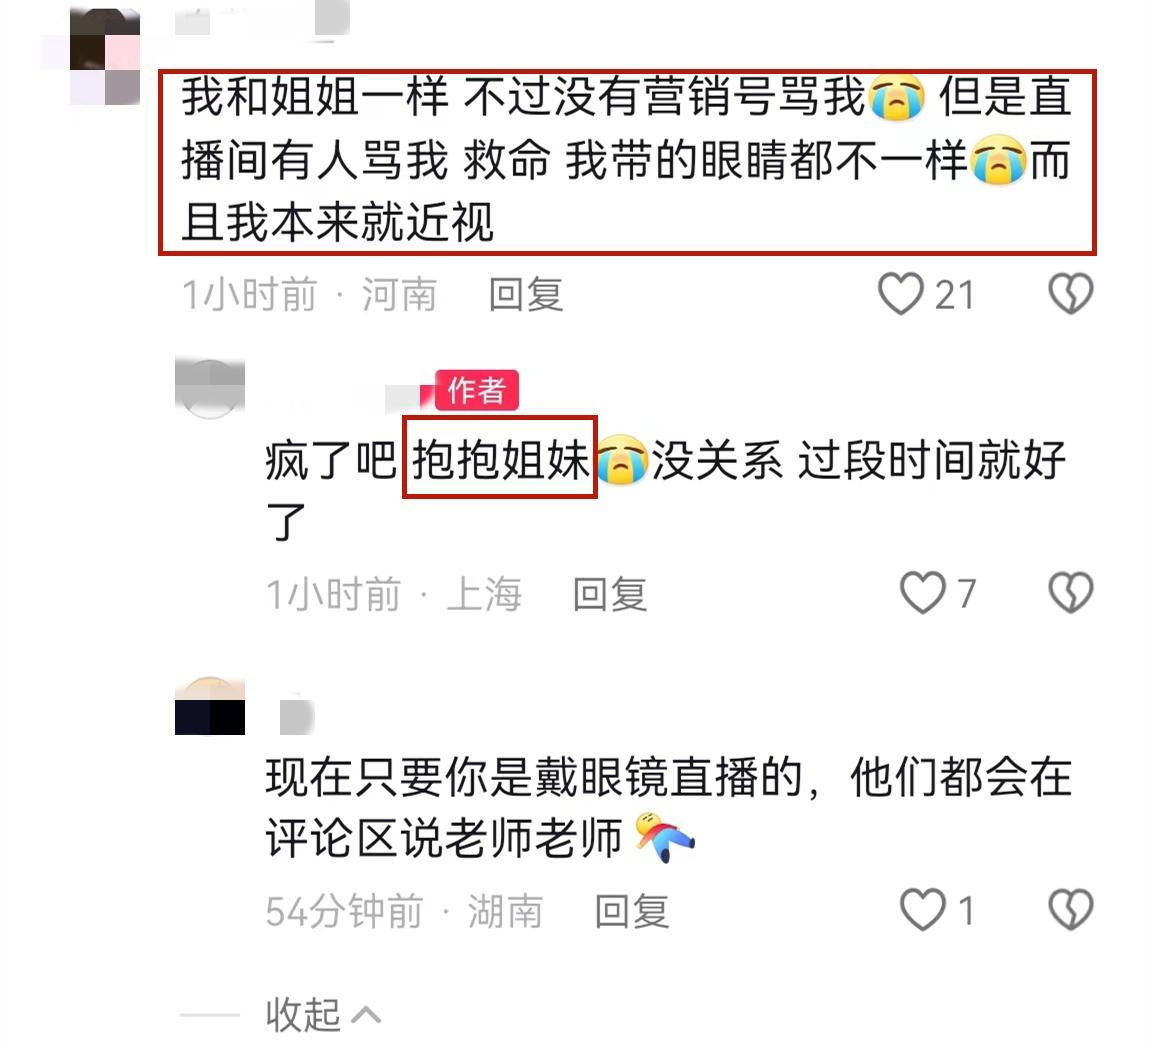Viewport: 1152px width, 1048px height.
Task: Reply to the Henan comment
Action: (x=526, y=295)
